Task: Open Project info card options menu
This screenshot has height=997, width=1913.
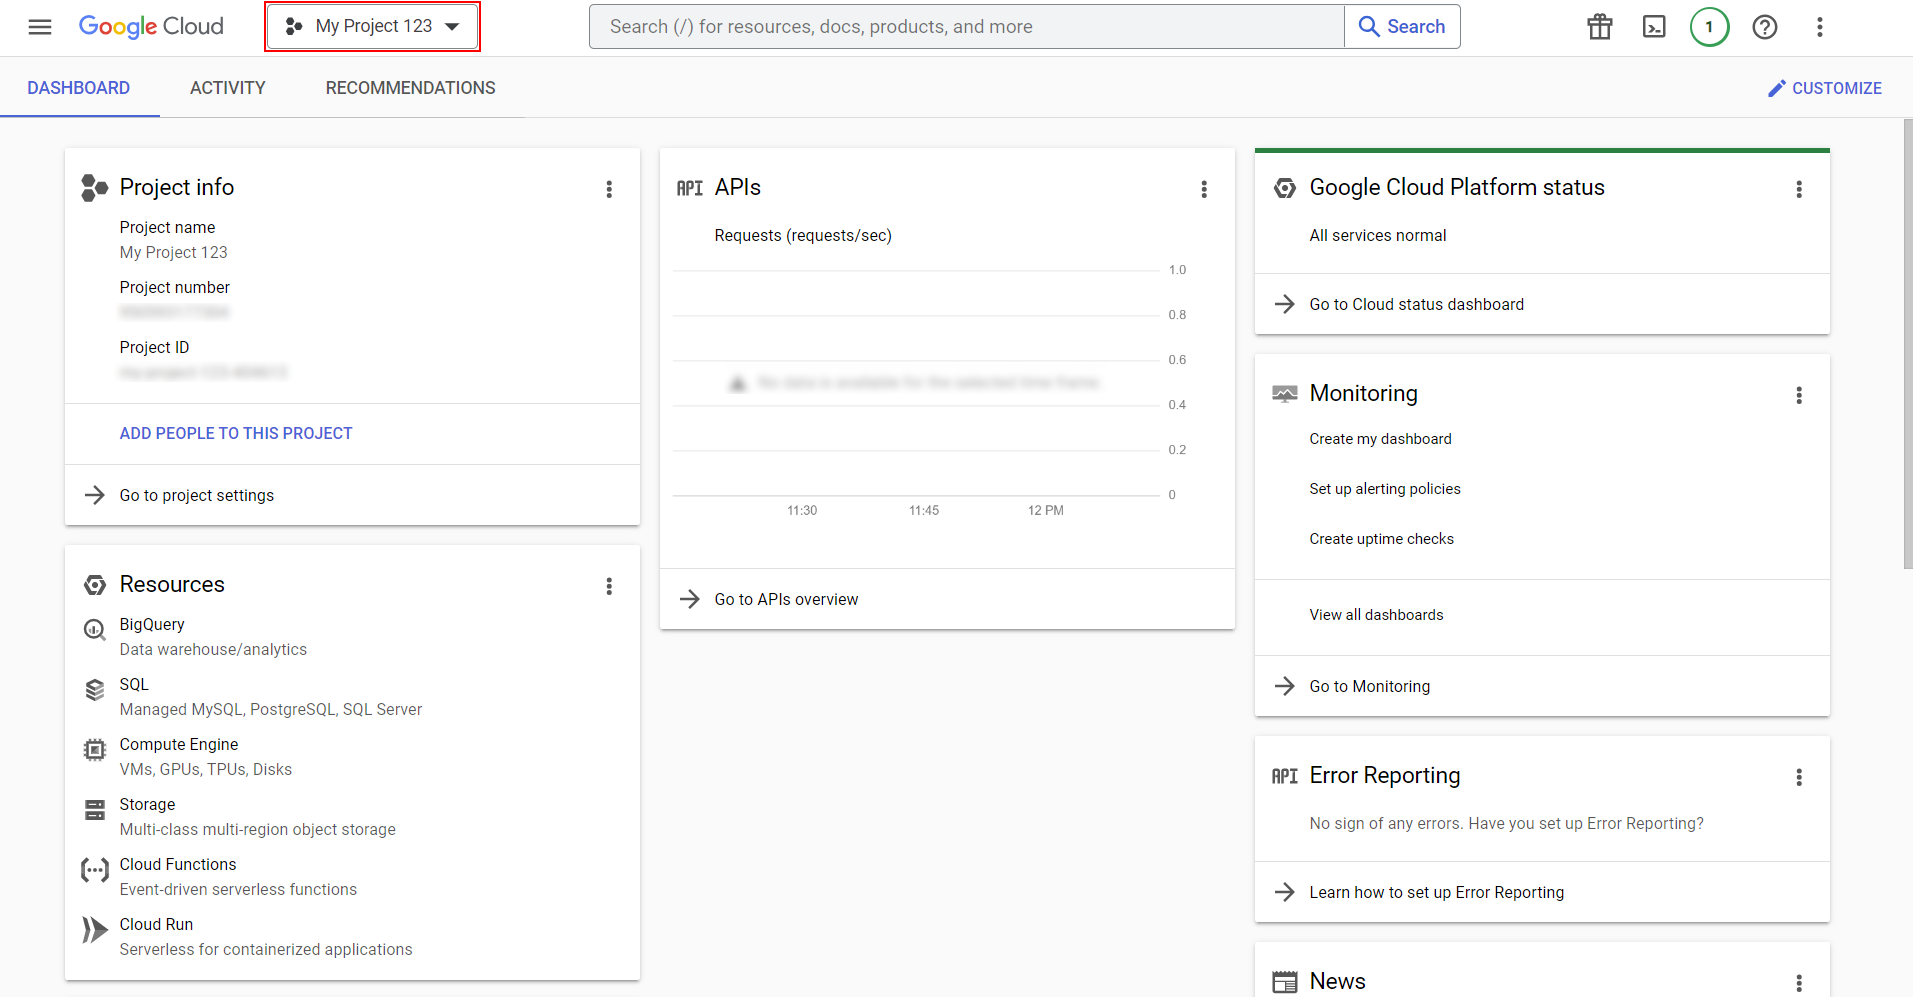Action: click(x=609, y=189)
